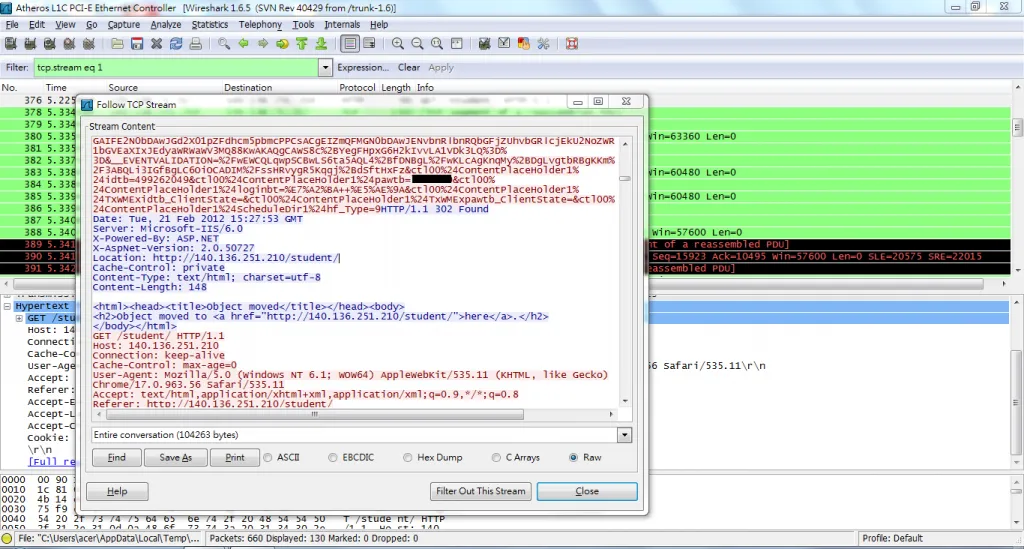Select Raw display format
Image resolution: width=1024 pixels, height=549 pixels.
573,458
